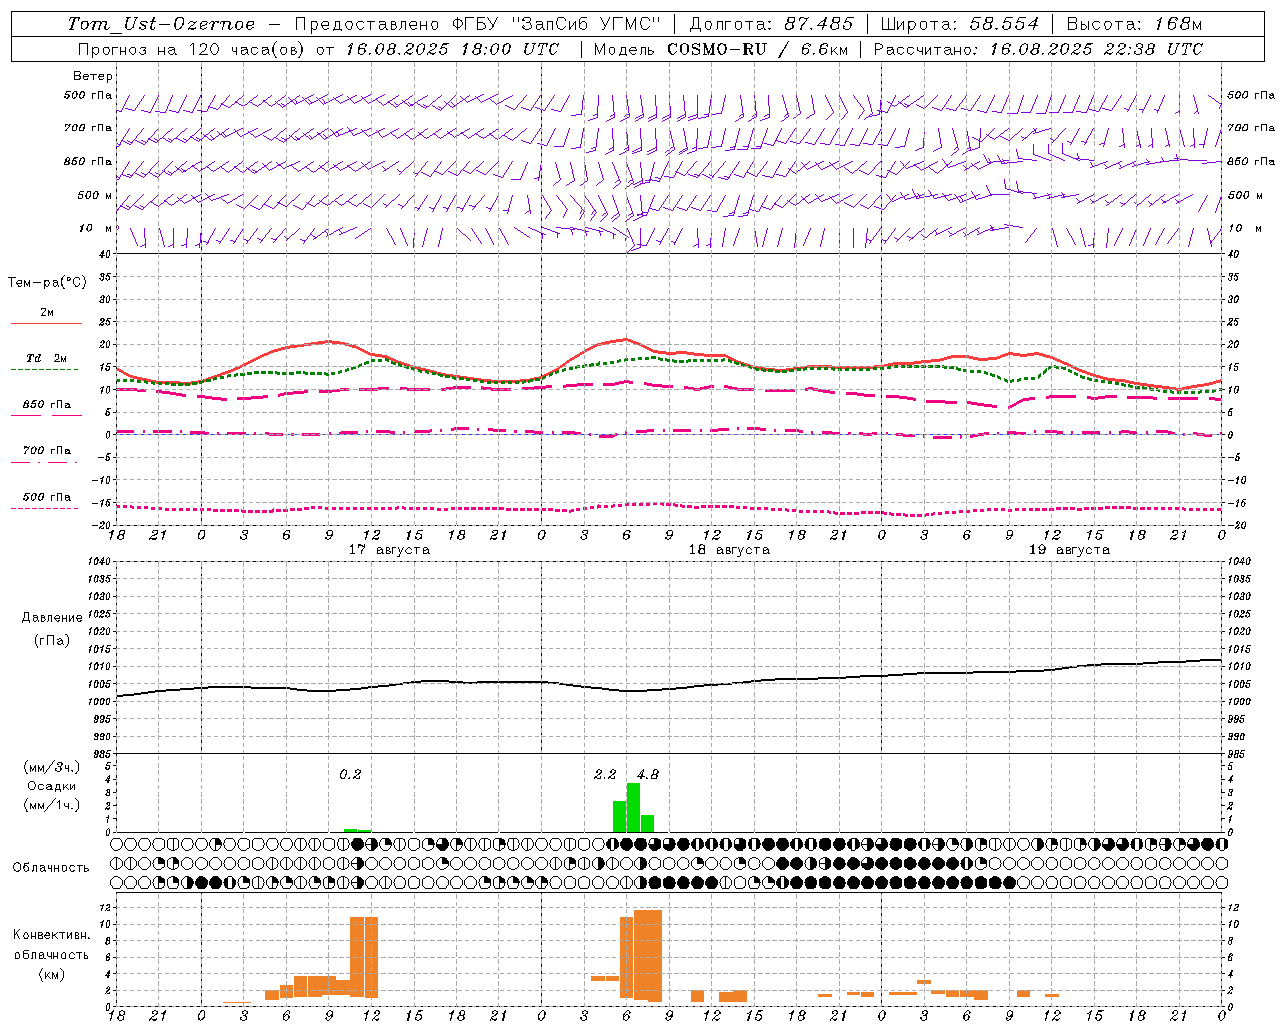The image size is (1280, 1024).
Task: Click the 500 м wind level label on left
Action: pyautogui.click(x=95, y=195)
